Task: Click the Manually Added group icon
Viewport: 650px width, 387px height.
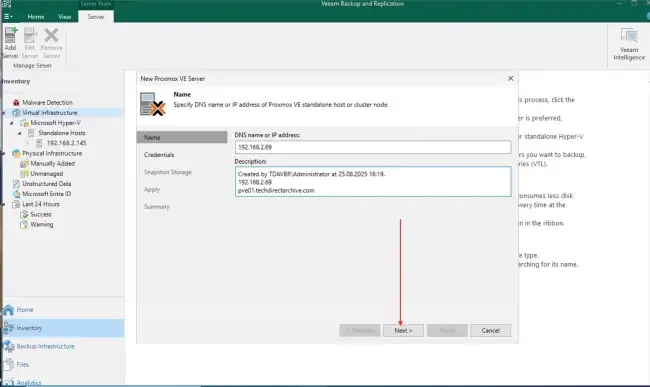Action: coord(24,164)
